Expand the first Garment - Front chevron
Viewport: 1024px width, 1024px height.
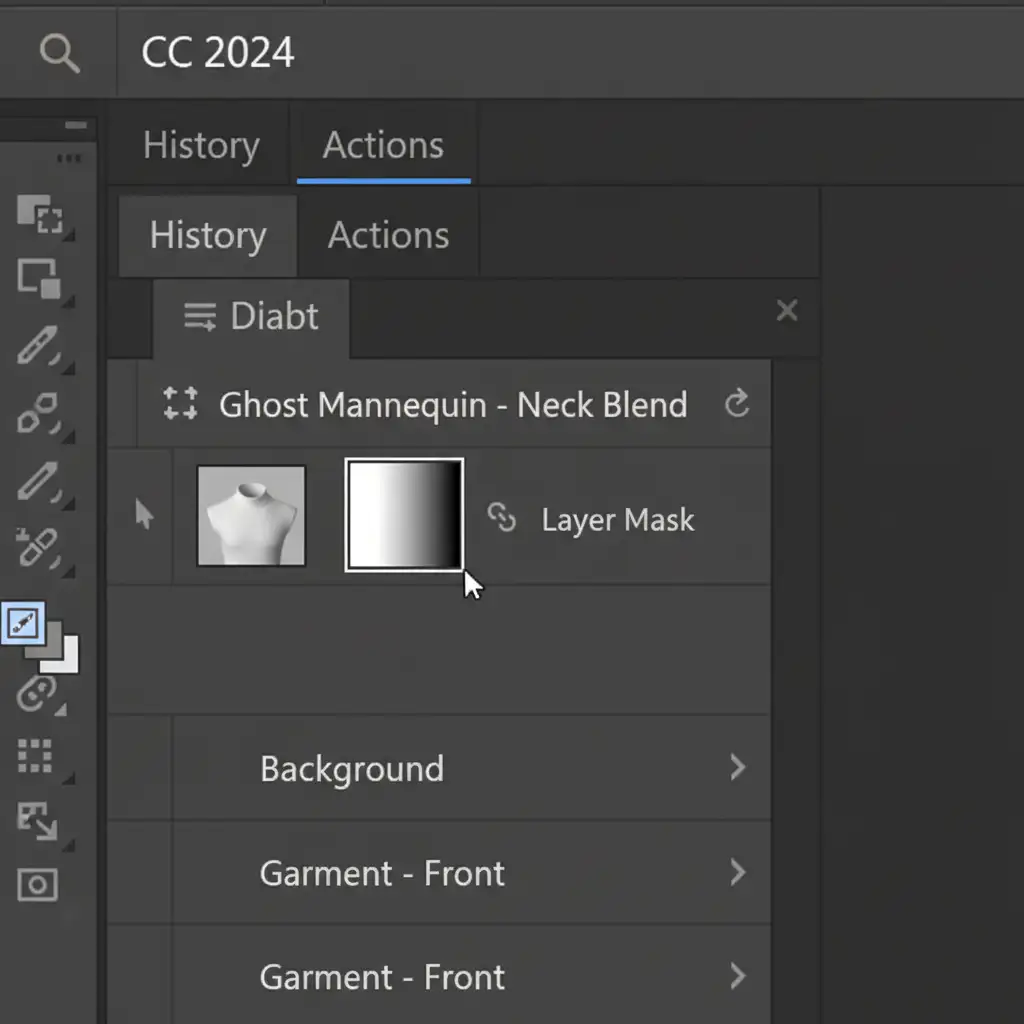click(x=737, y=873)
